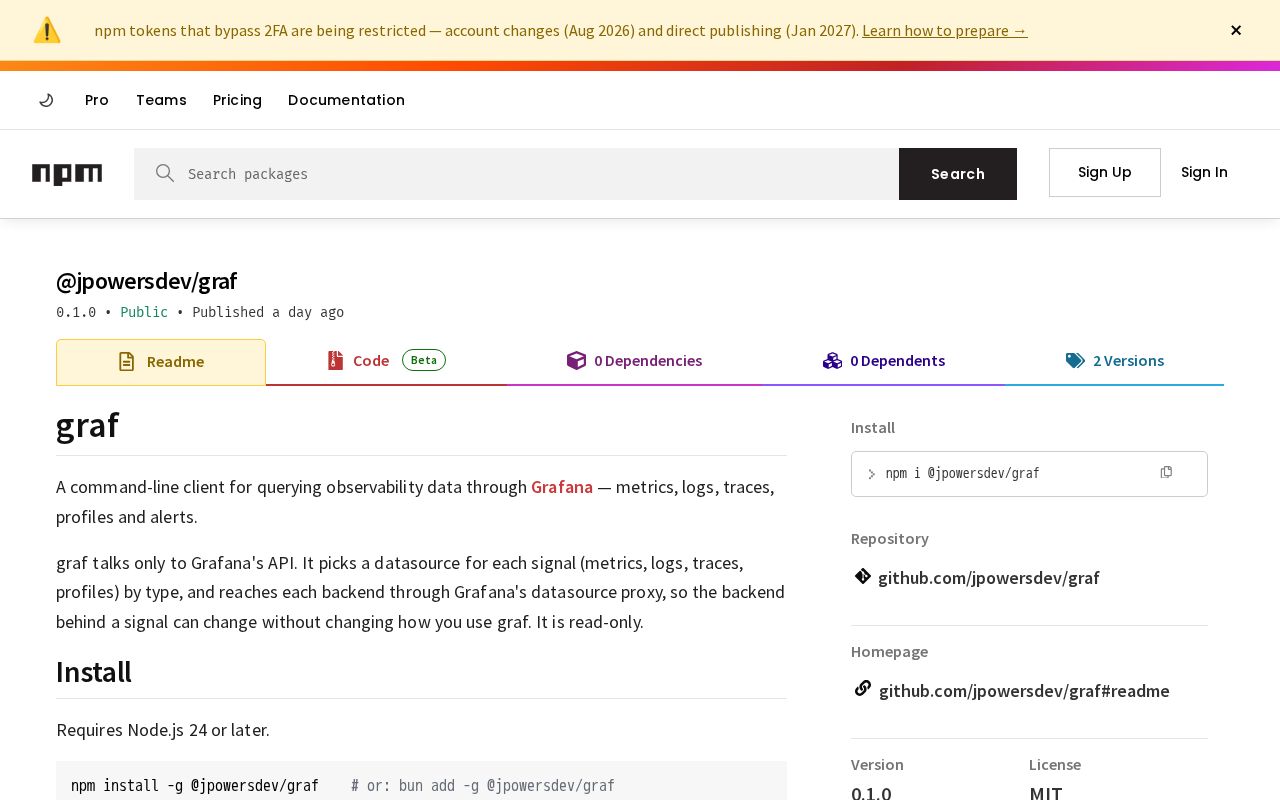Click the 'Repository' sidebar label

[890, 538]
